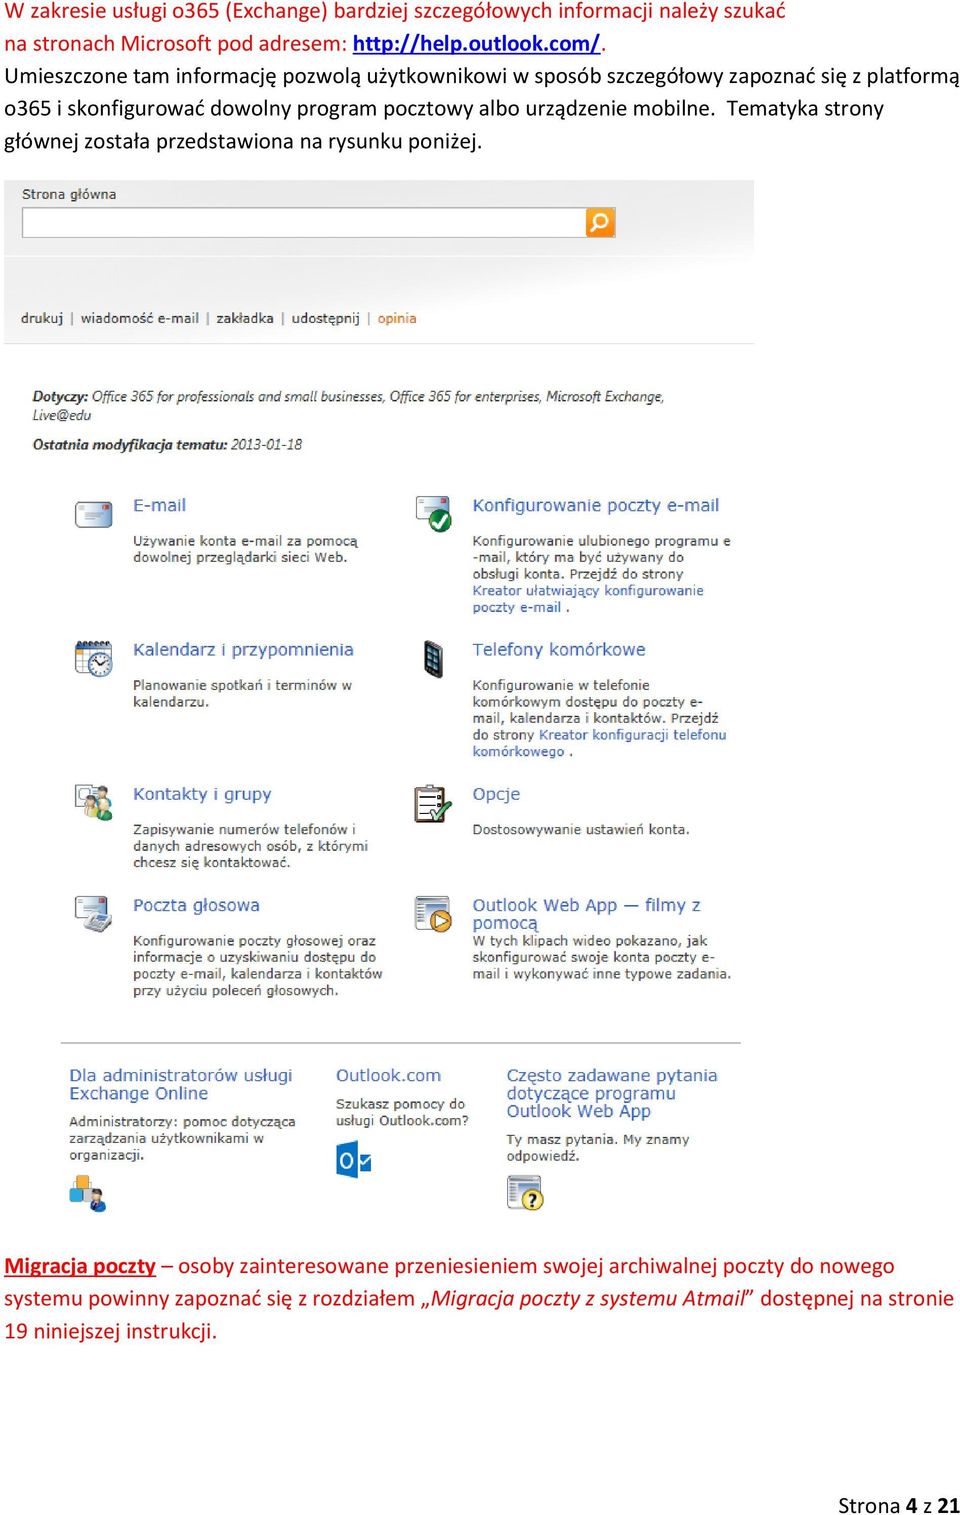The width and height of the screenshot is (960, 1515).
Task: Follow Kreator konfiguracji telefonu komórkowego link
Action: (599, 743)
